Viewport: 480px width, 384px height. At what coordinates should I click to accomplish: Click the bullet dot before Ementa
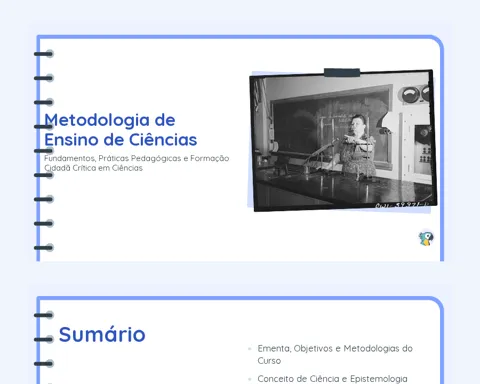coord(249,349)
